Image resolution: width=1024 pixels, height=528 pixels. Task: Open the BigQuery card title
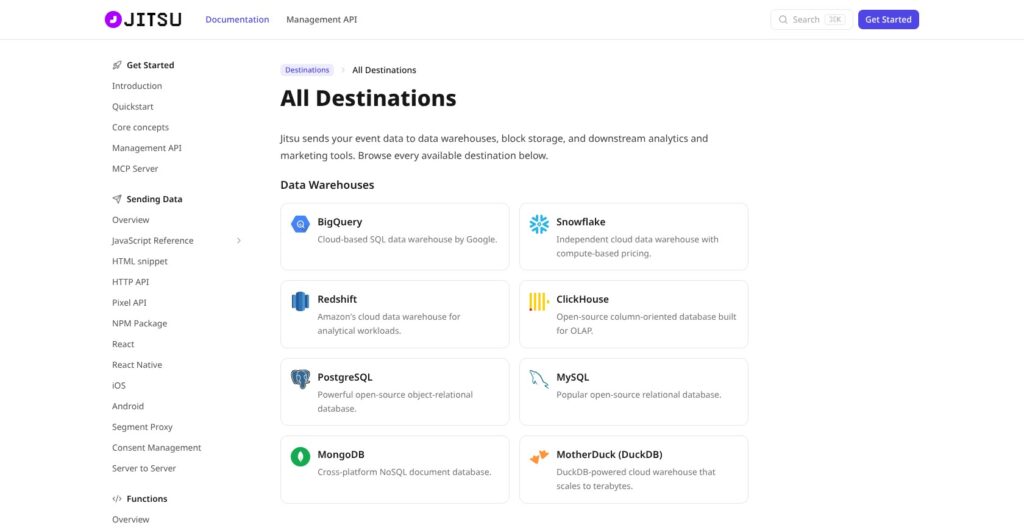pos(340,222)
